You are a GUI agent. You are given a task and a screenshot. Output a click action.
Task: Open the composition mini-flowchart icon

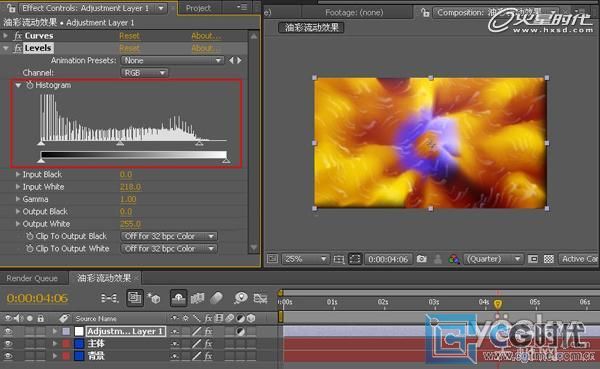point(109,298)
